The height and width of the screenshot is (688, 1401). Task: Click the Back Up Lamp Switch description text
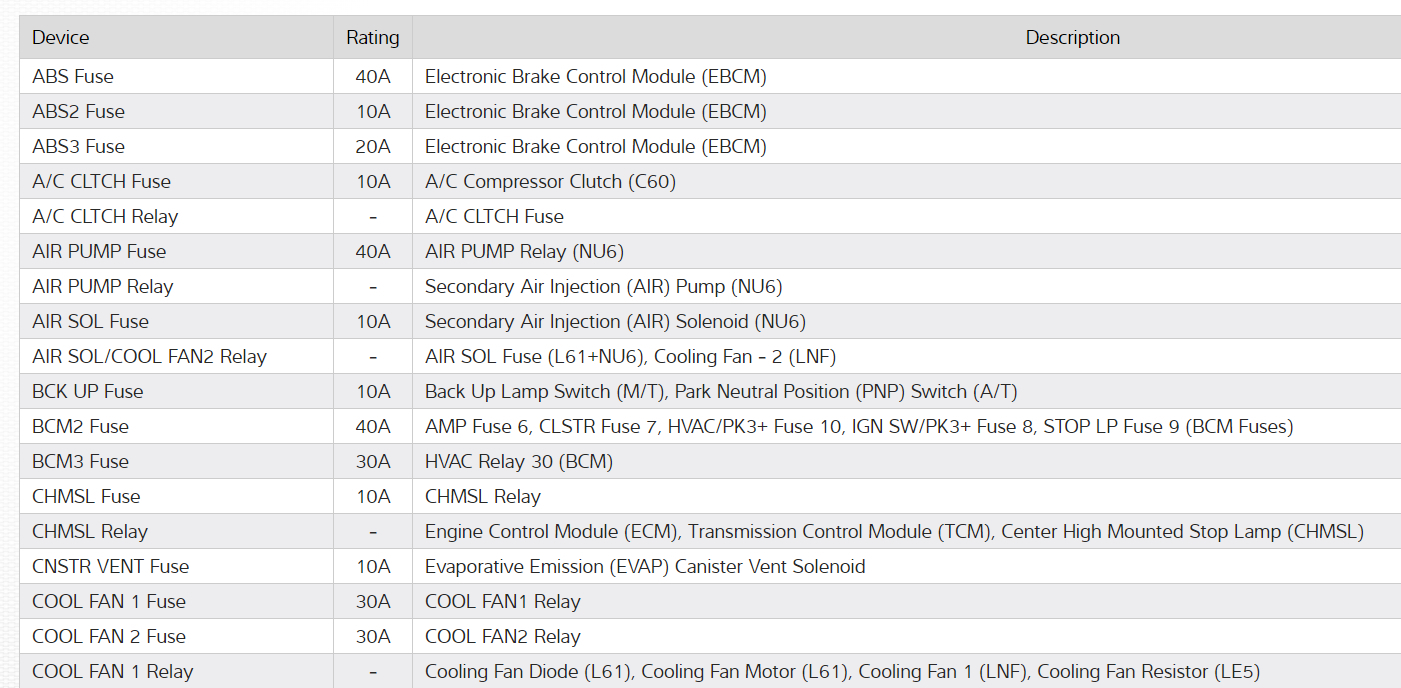[721, 391]
